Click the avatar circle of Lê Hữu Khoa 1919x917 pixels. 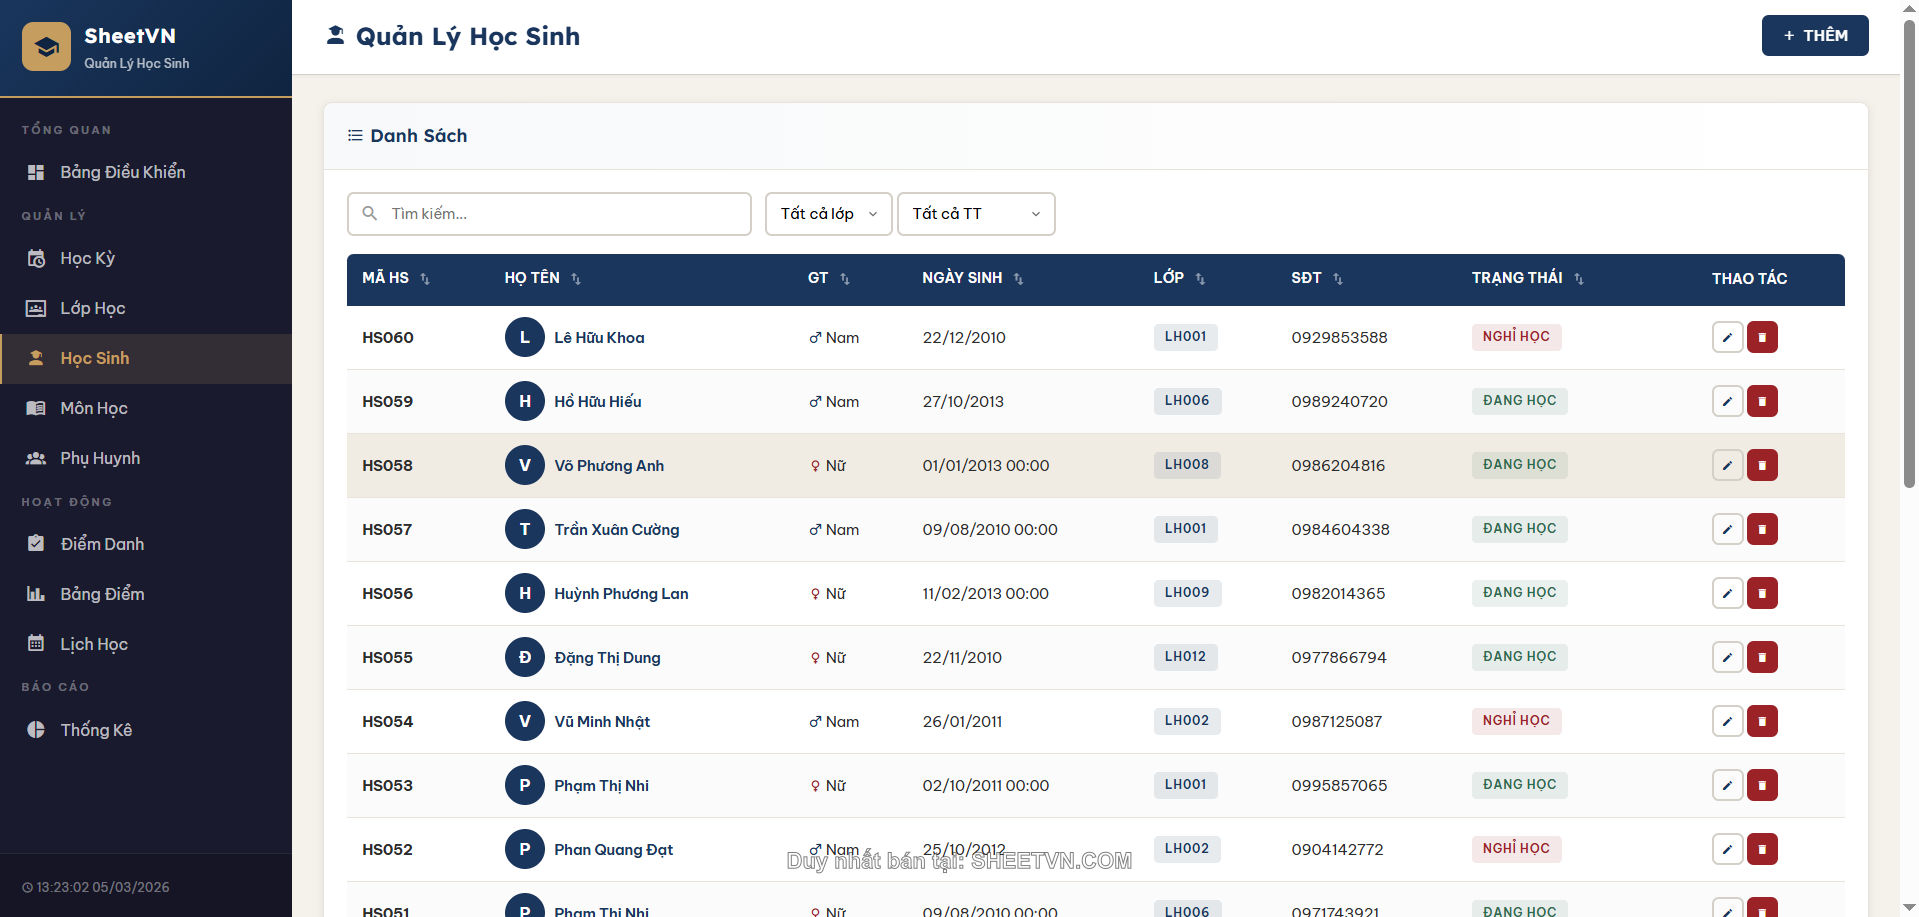pos(524,337)
